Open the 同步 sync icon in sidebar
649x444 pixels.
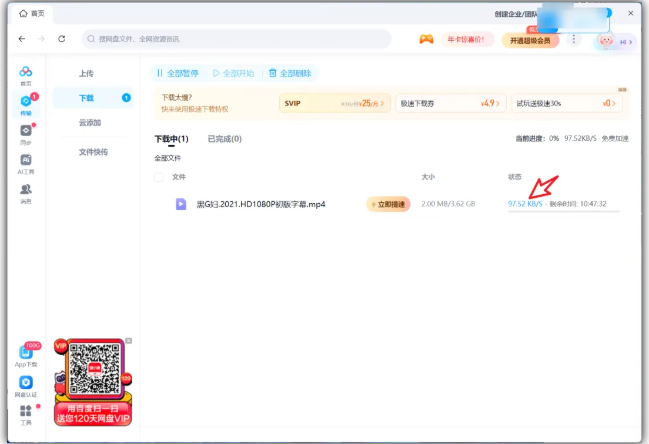click(26, 131)
